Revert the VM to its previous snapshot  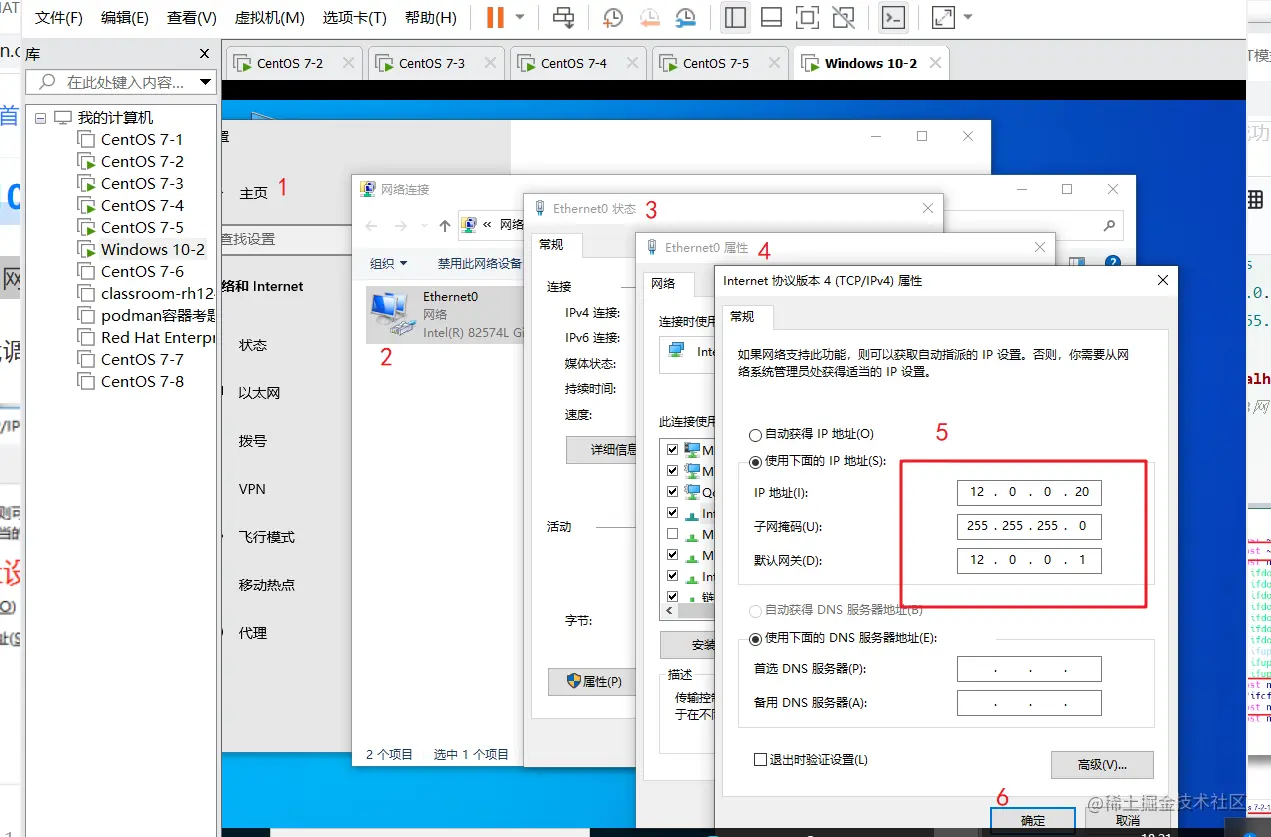pyautogui.click(x=649, y=18)
